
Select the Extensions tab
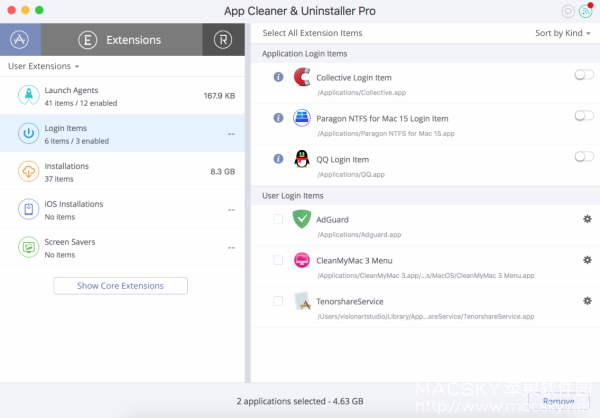(122, 39)
